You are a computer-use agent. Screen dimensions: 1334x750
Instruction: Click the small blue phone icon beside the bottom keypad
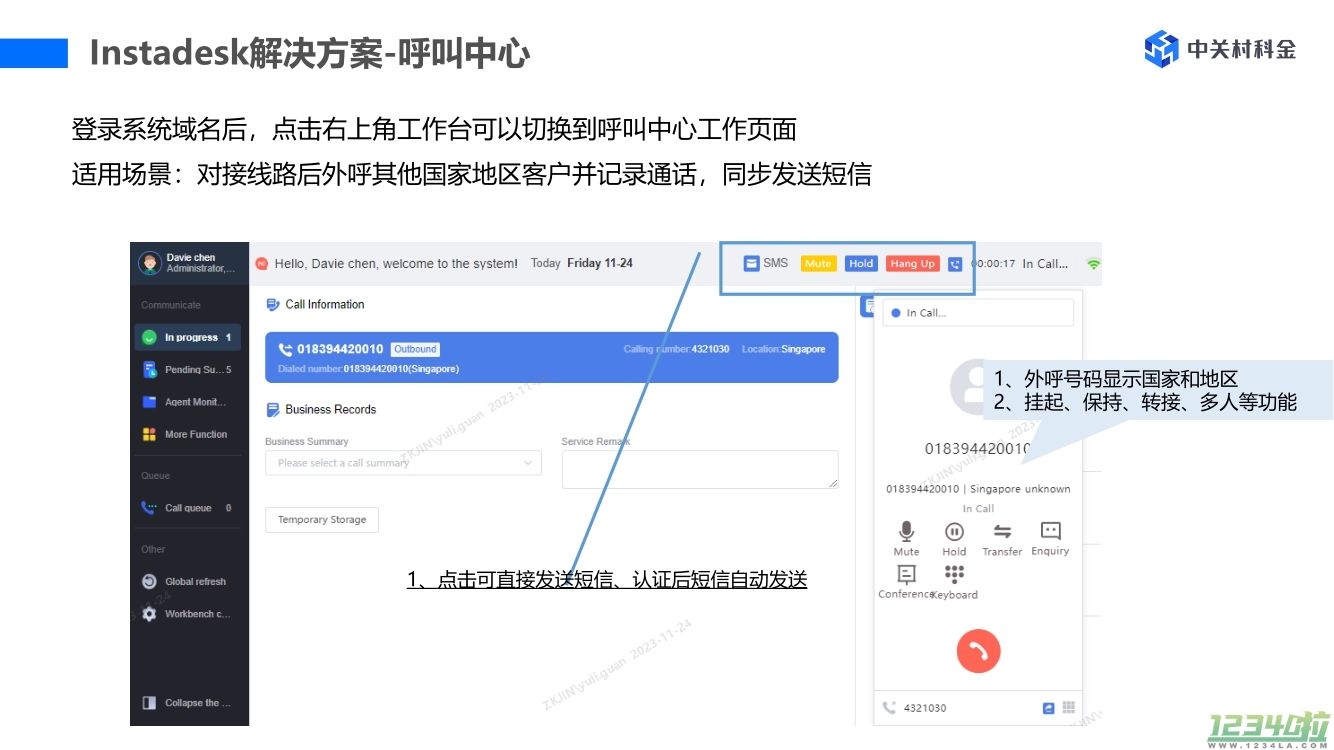click(1048, 708)
